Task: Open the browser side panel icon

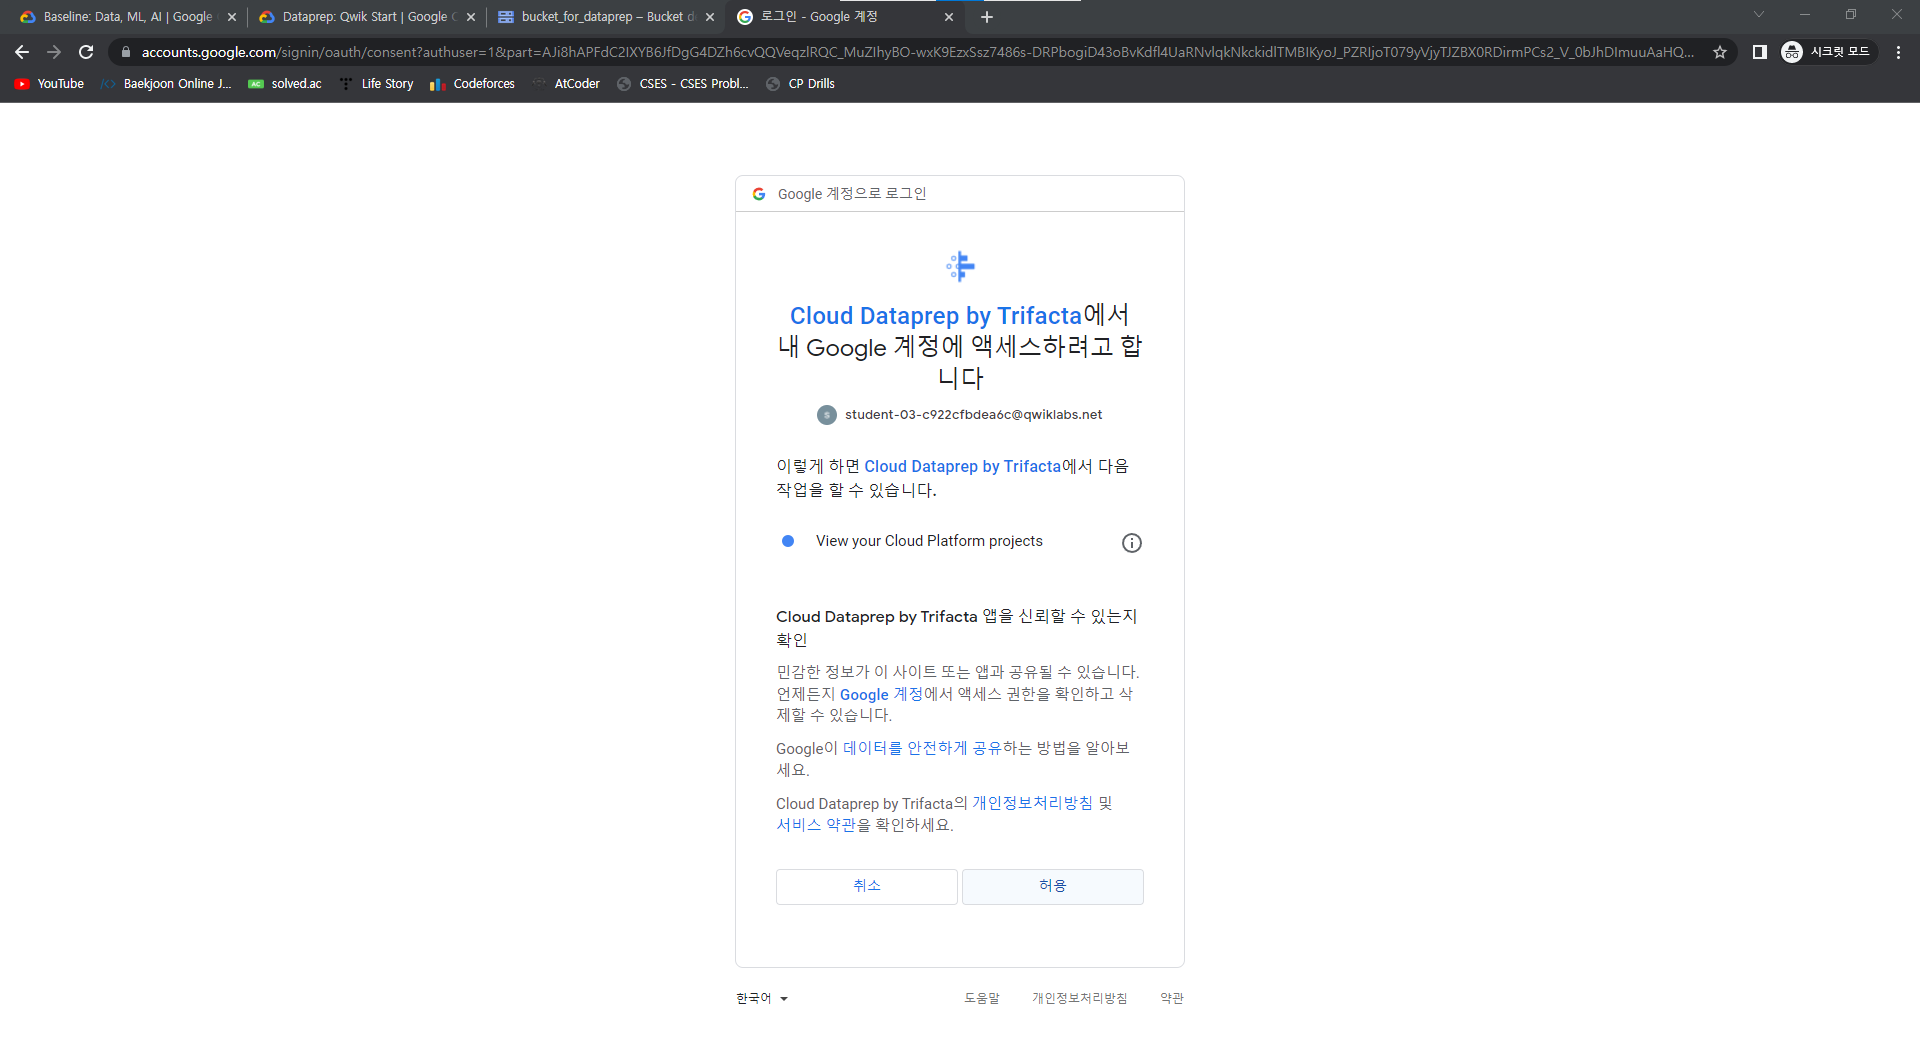Action: pos(1760,52)
